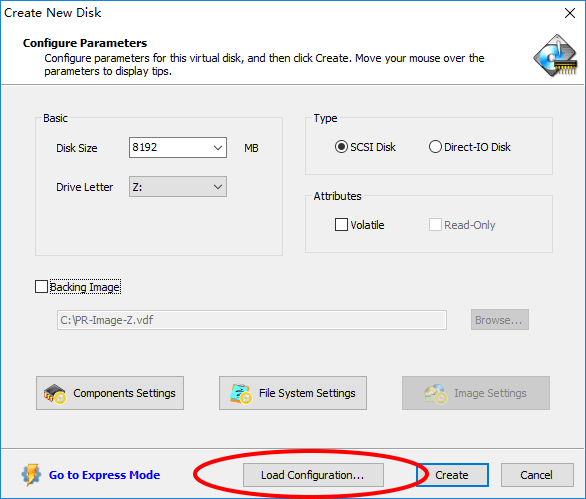This screenshot has height=499, width=586.
Task: Tick the Backing Image checkbox
Action: point(41,287)
